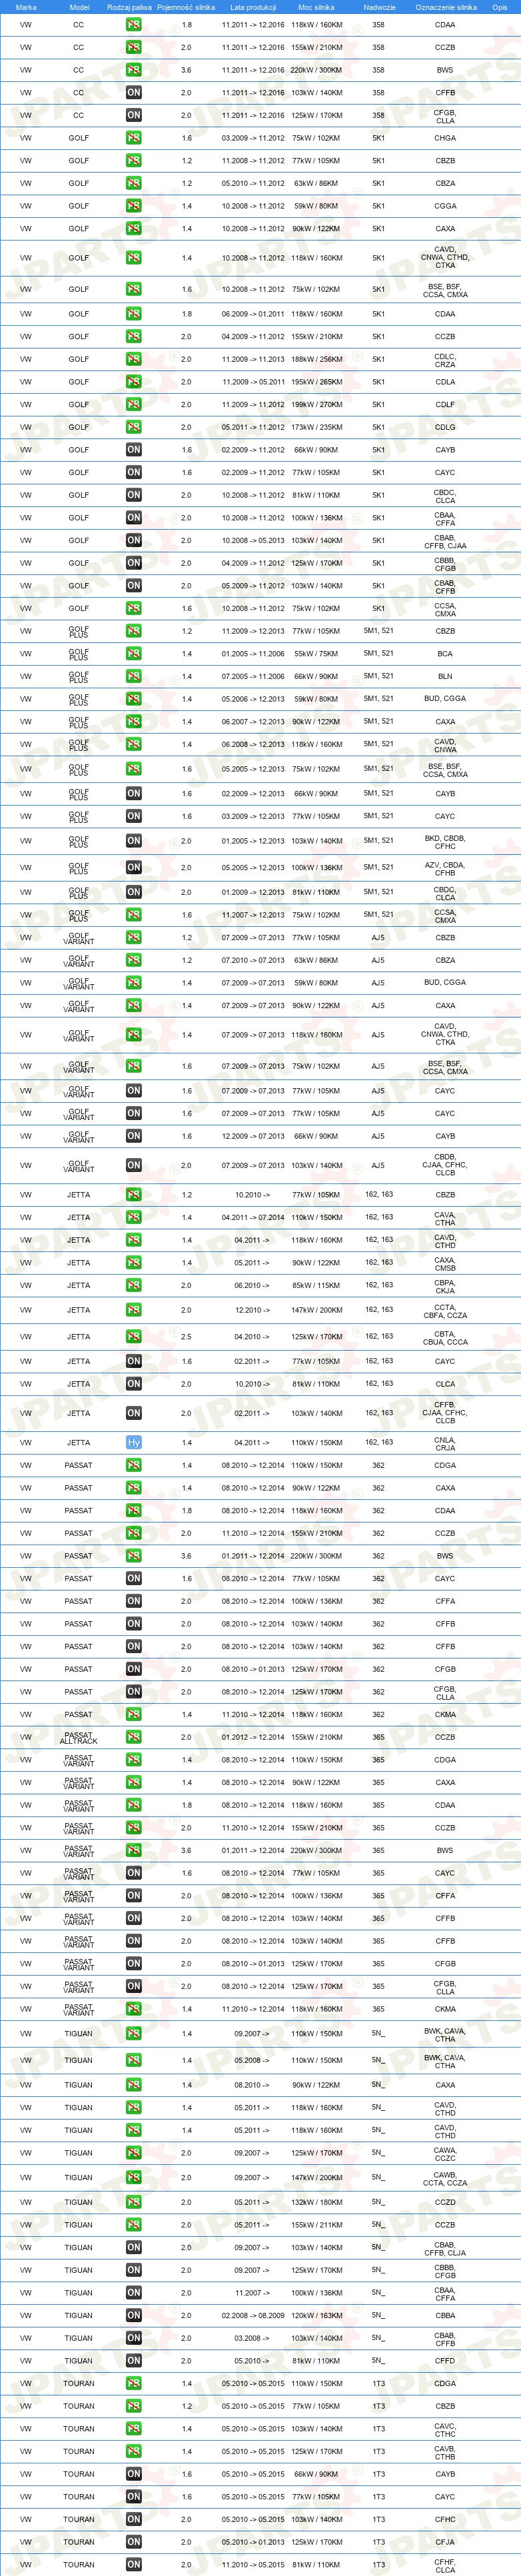Click petrol icon in Golf 199kW CDLF row
Viewport: 521px width, 2576px height.
[x=134, y=405]
